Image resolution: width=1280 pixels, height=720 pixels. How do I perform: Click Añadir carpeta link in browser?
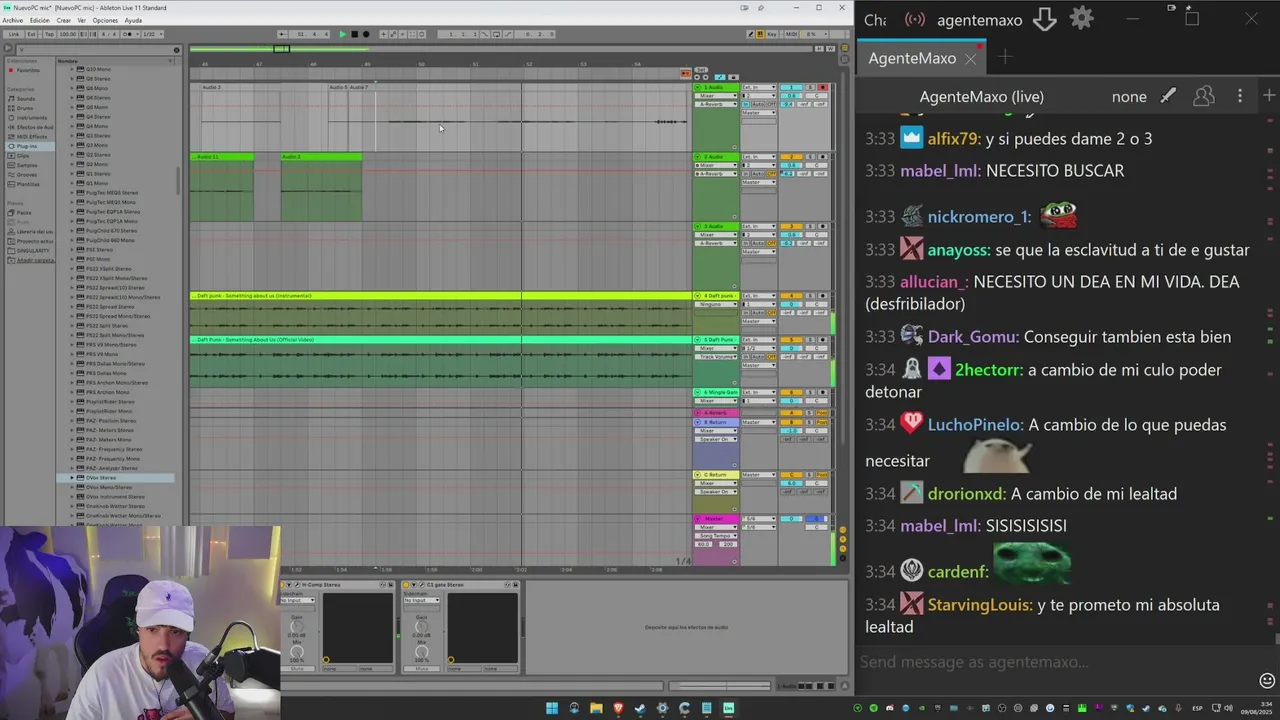tap(35, 260)
